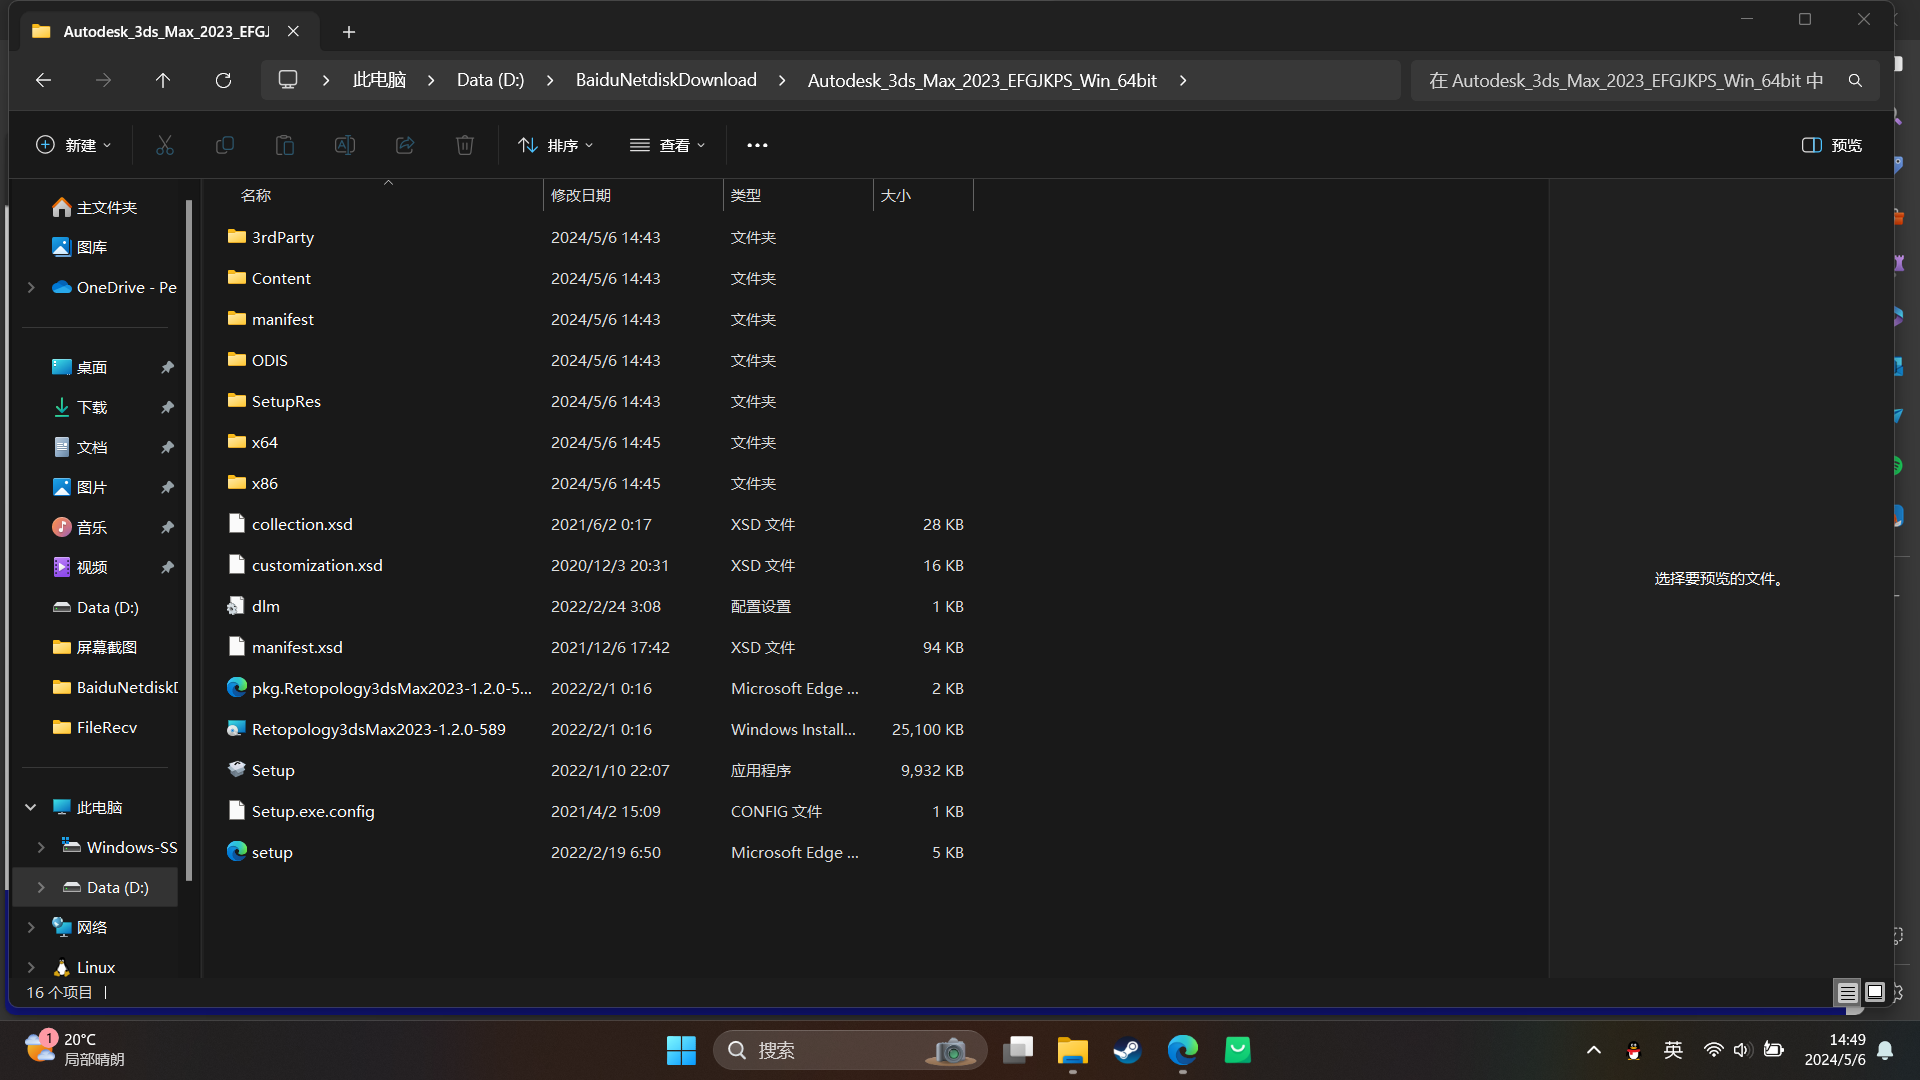Sort by 类型 column header

[x=798, y=195]
